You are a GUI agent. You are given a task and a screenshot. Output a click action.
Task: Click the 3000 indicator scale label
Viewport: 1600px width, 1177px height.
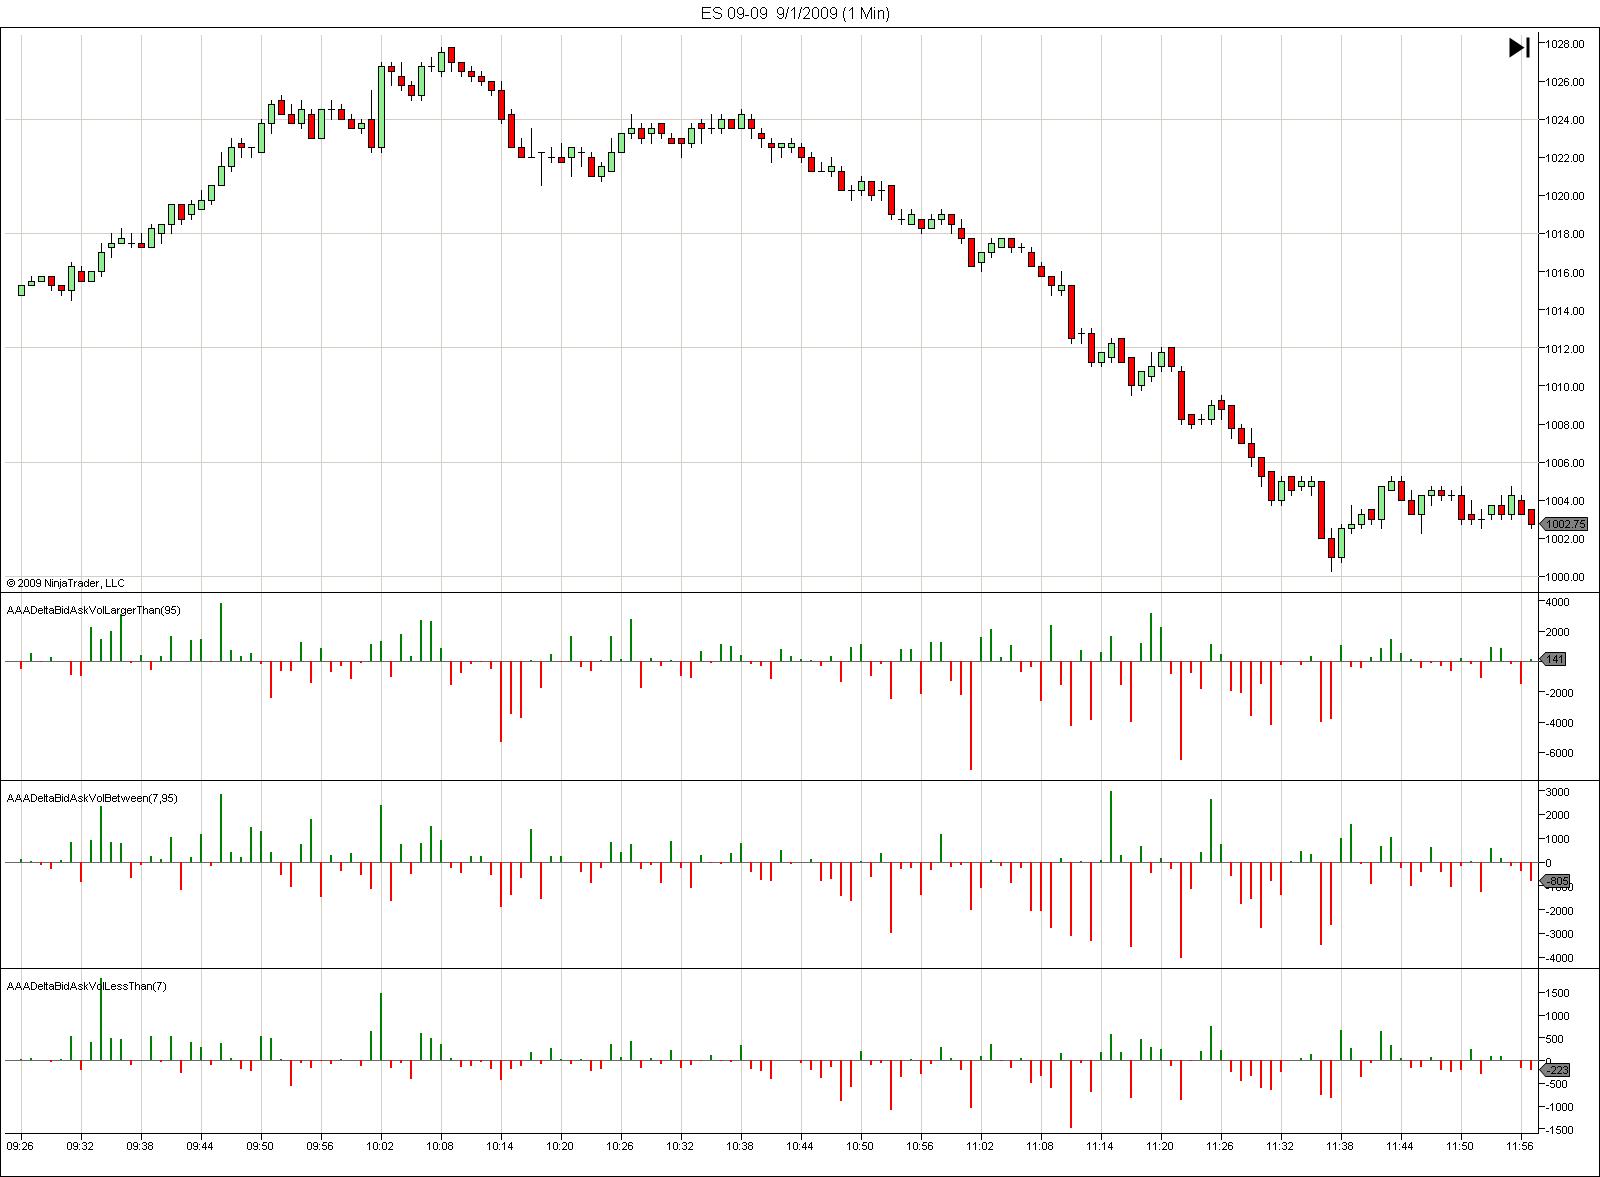click(1558, 792)
